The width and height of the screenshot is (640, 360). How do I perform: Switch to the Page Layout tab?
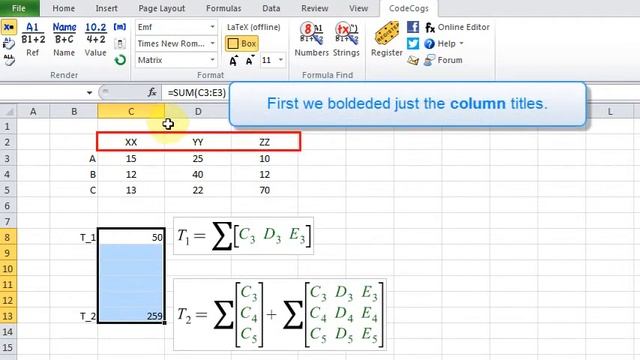pos(162,8)
